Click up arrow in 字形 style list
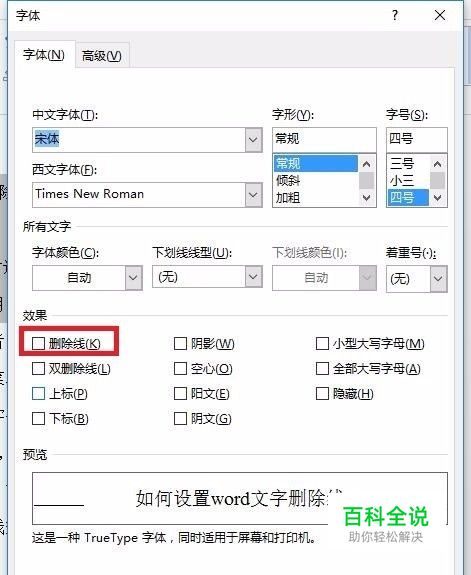Image resolution: width=471 pixels, height=575 pixels. click(x=366, y=164)
